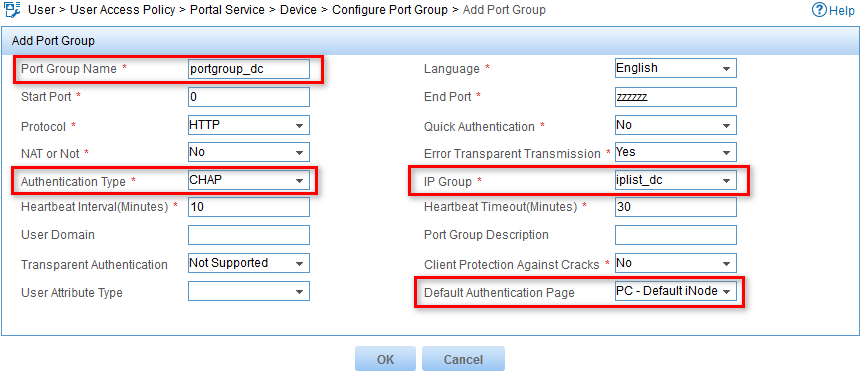Image resolution: width=861 pixels, height=373 pixels.
Task: Confirm with the OK button
Action: tap(385, 359)
